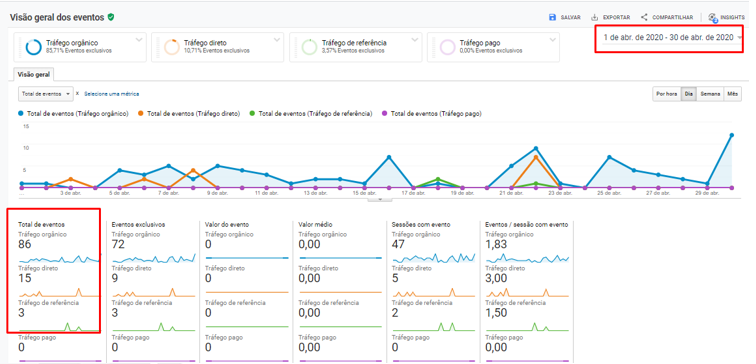Click the Selecione uma métrica link
Viewport: 756px width, 364px height.
[112, 94]
